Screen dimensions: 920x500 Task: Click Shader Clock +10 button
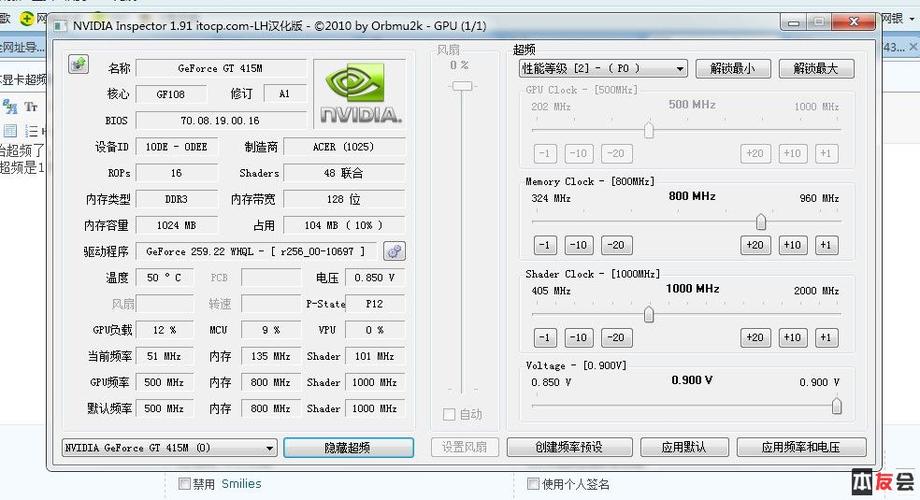coord(793,337)
